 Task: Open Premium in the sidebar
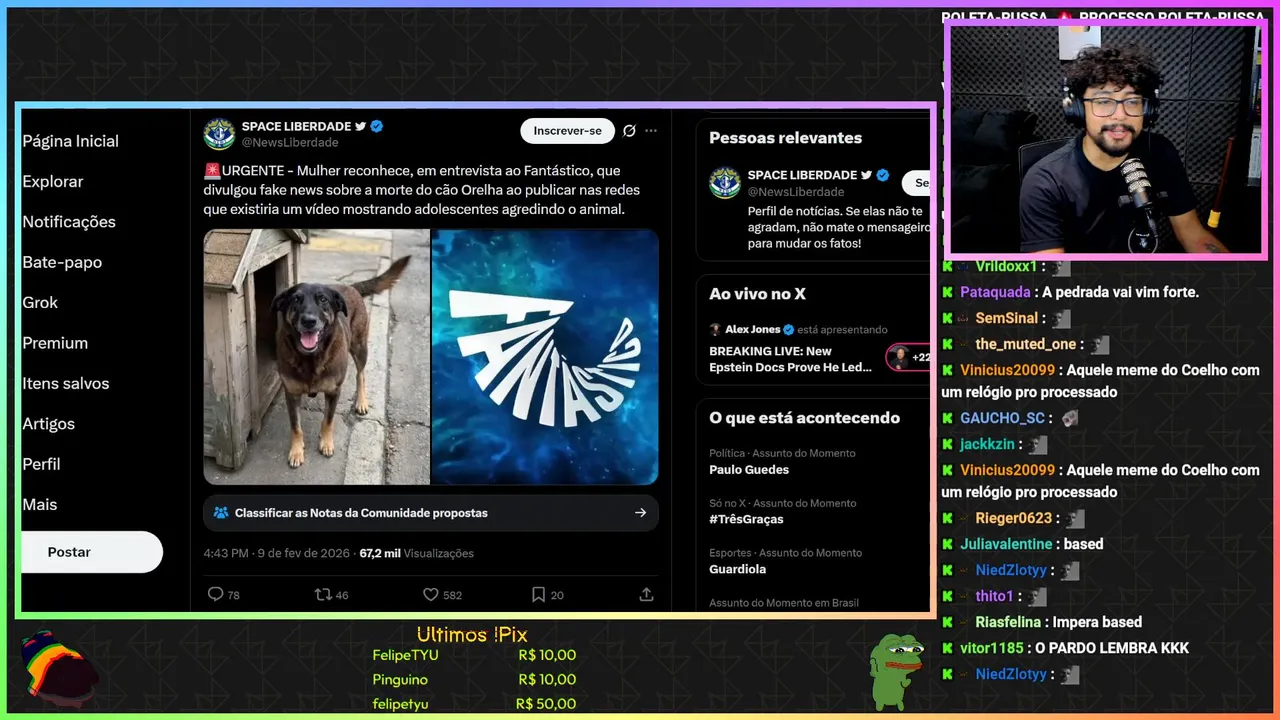pyautogui.click(x=55, y=343)
